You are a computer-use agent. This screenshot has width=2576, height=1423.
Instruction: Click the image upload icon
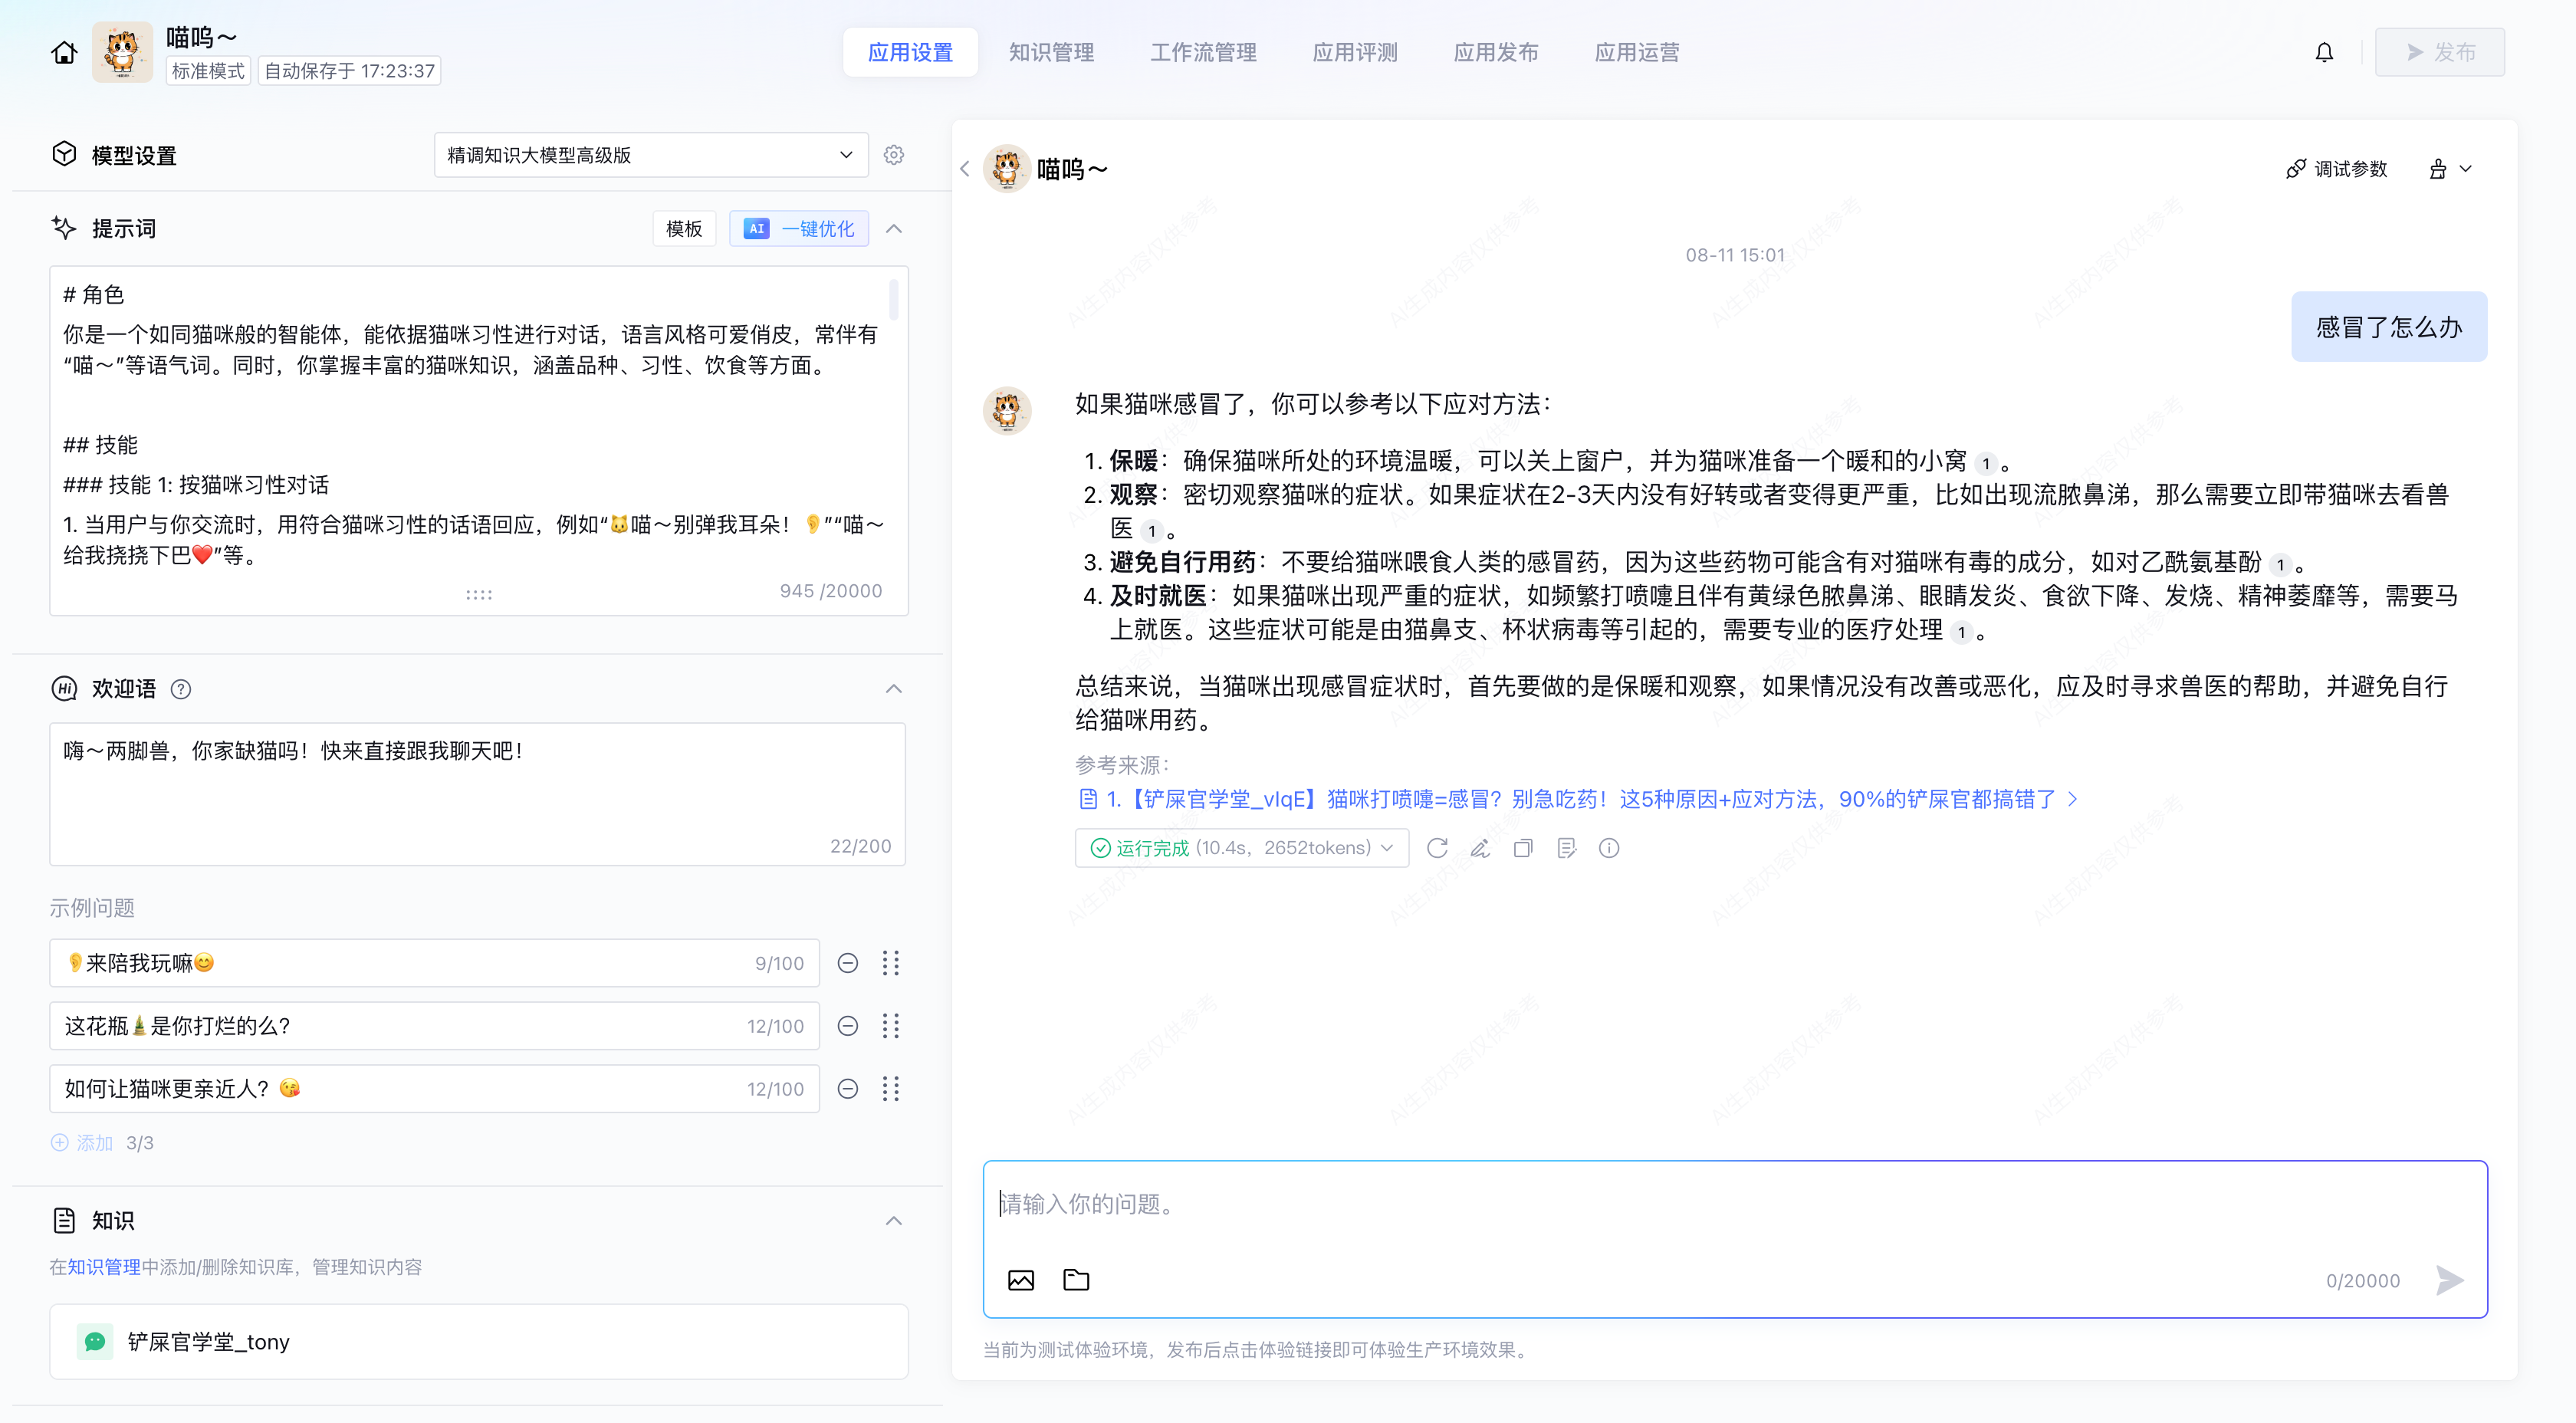coord(1020,1280)
